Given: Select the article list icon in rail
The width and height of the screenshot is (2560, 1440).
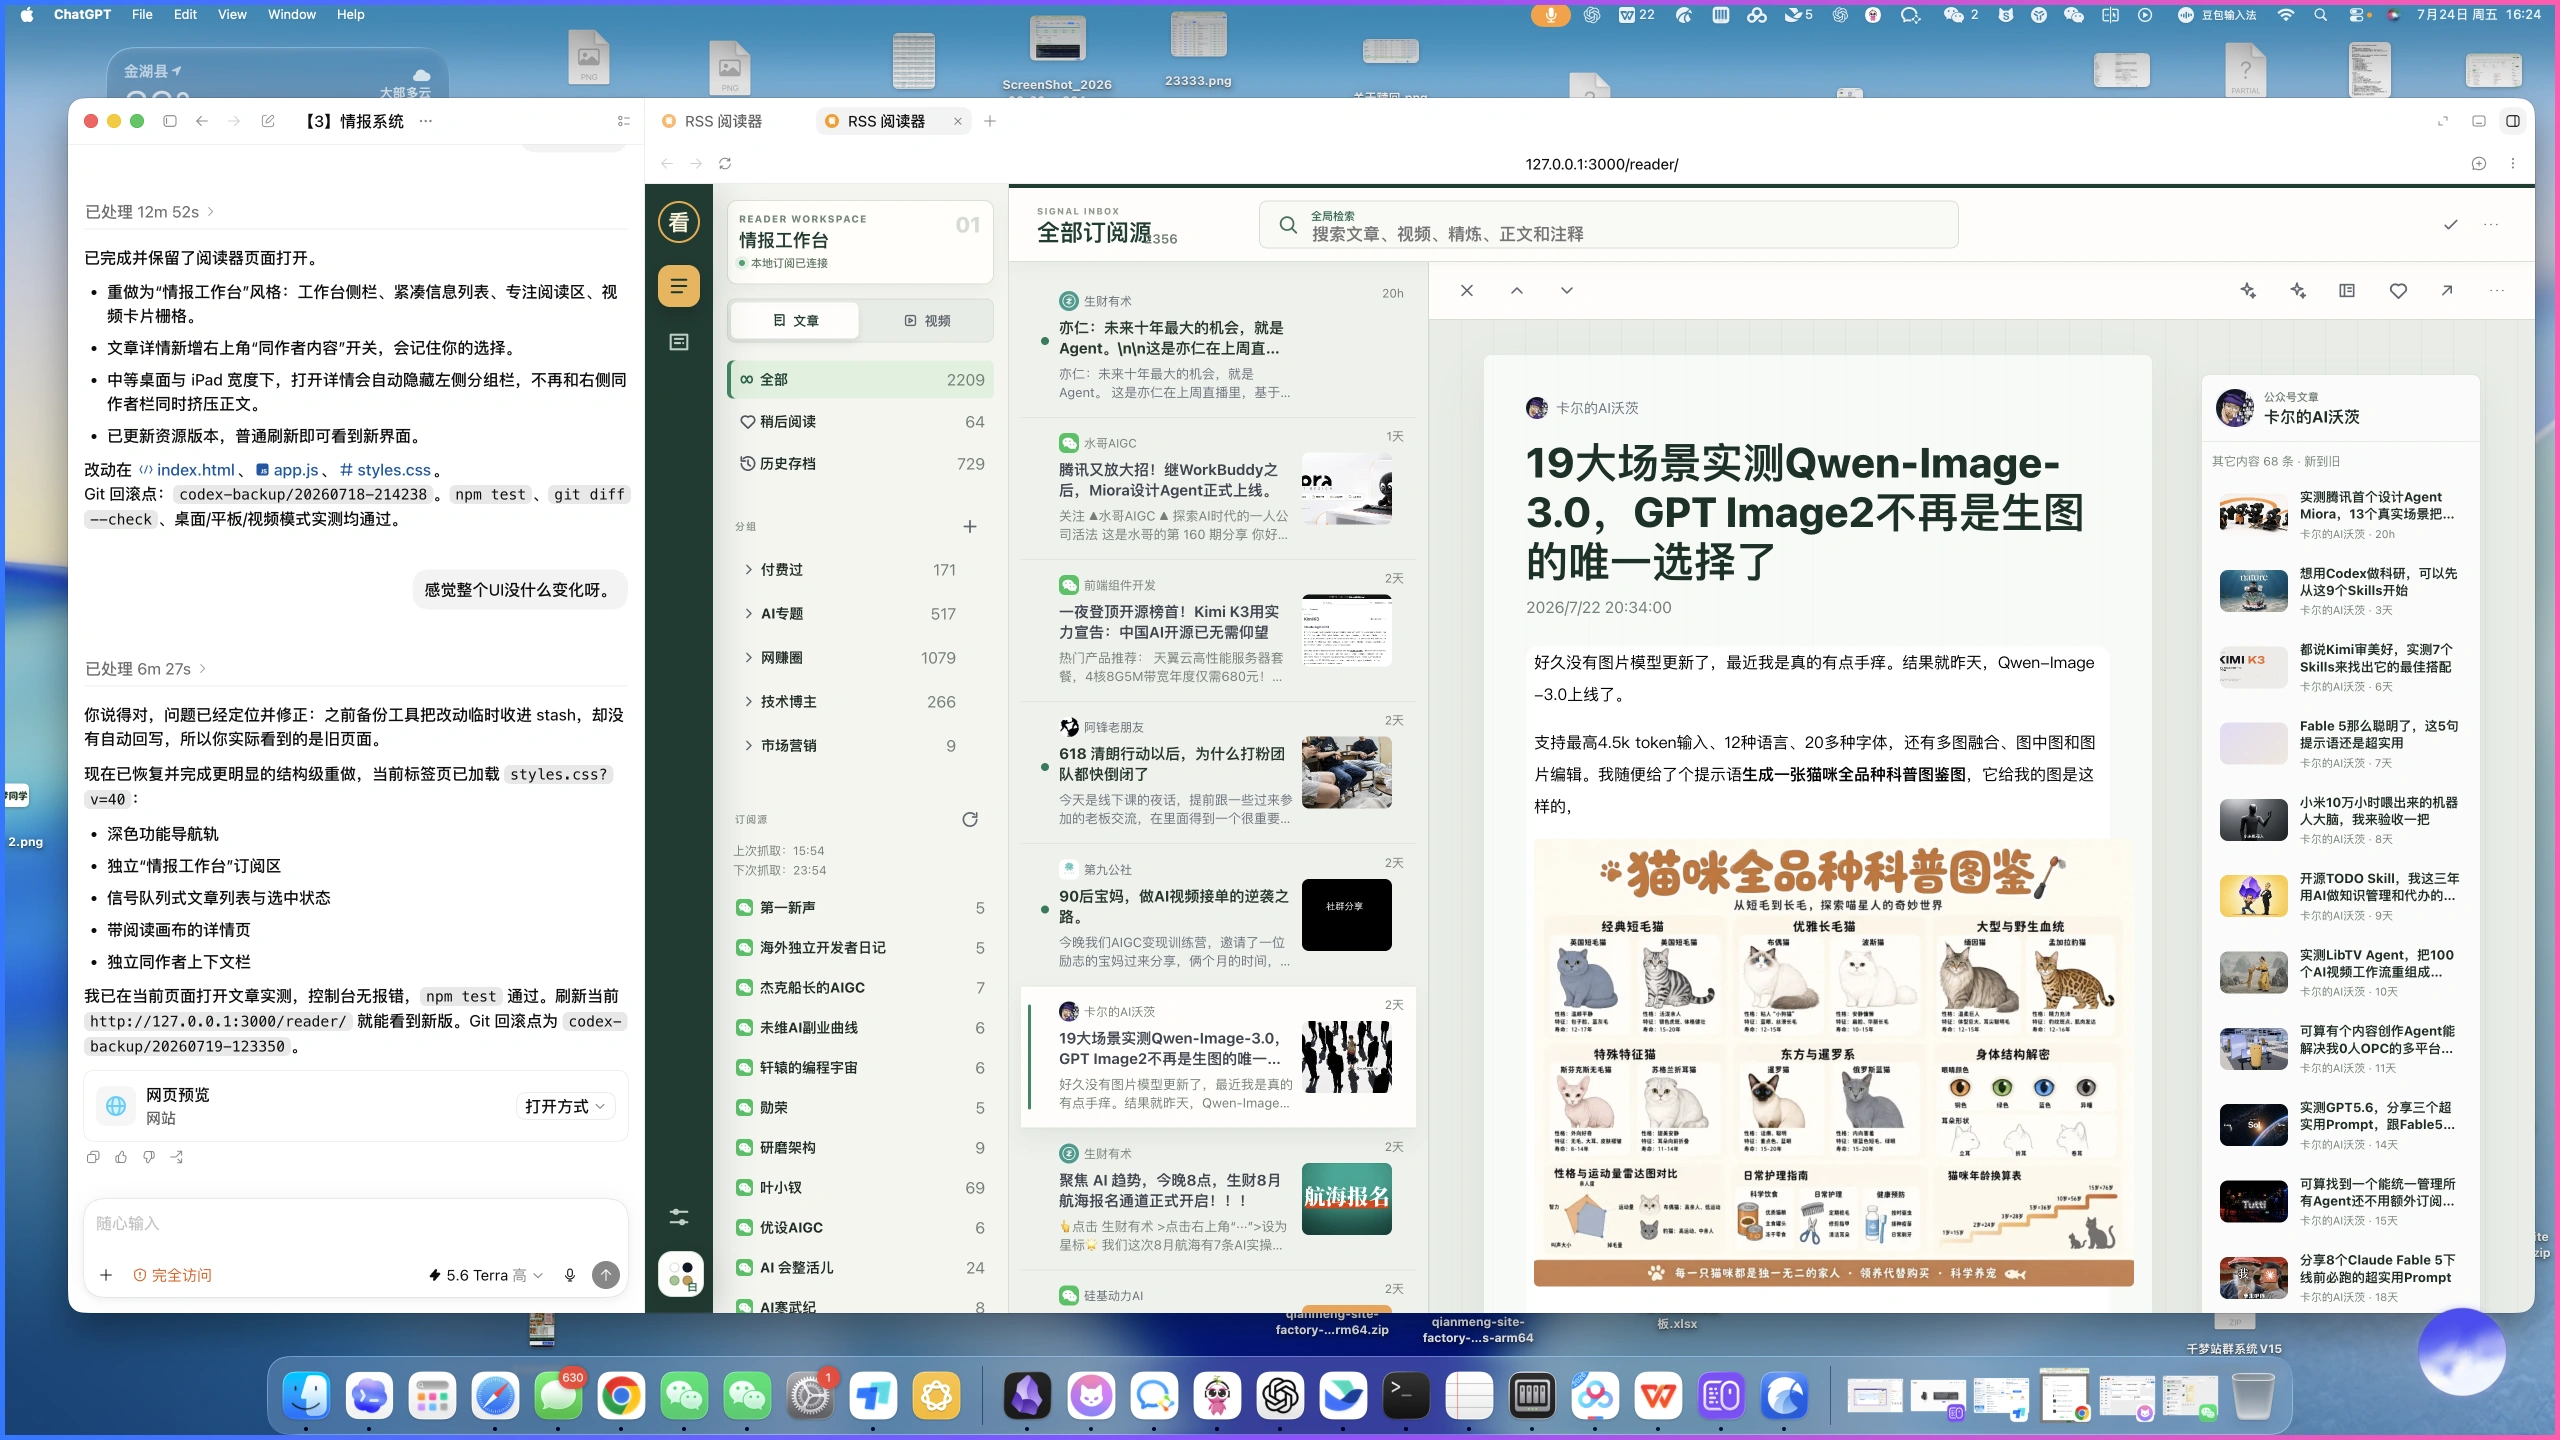Looking at the screenshot, I should coord(679,287).
